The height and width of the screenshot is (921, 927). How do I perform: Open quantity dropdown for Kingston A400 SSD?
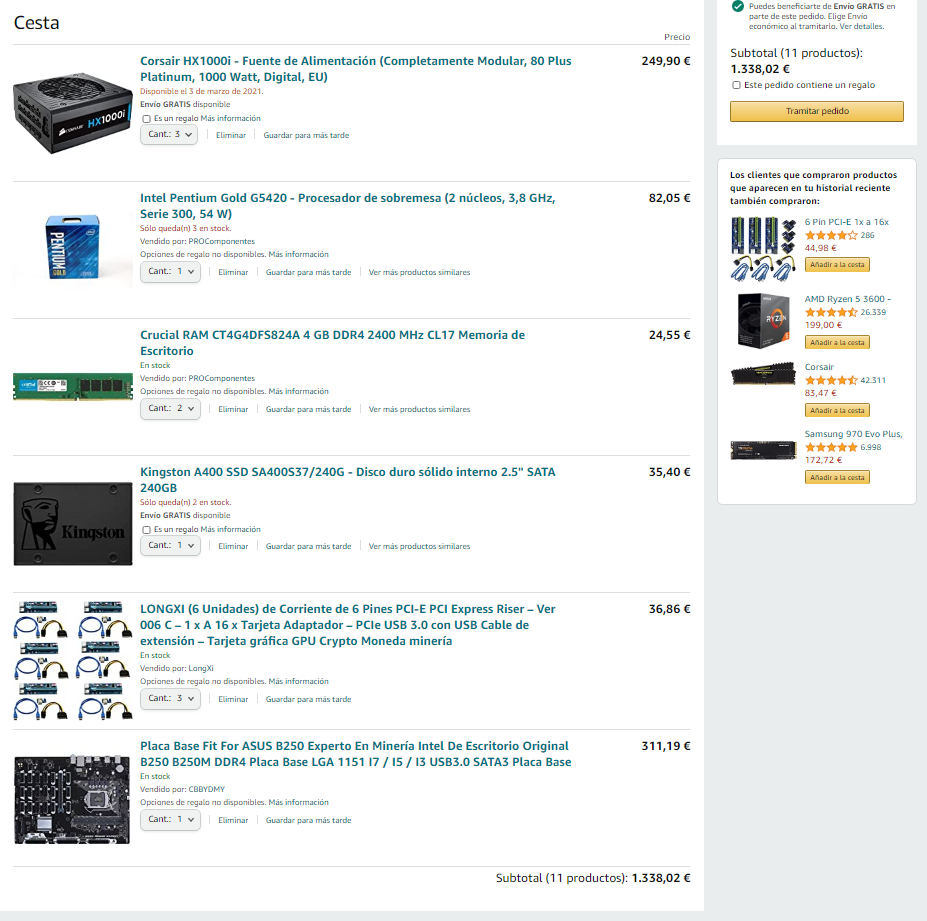(x=170, y=546)
